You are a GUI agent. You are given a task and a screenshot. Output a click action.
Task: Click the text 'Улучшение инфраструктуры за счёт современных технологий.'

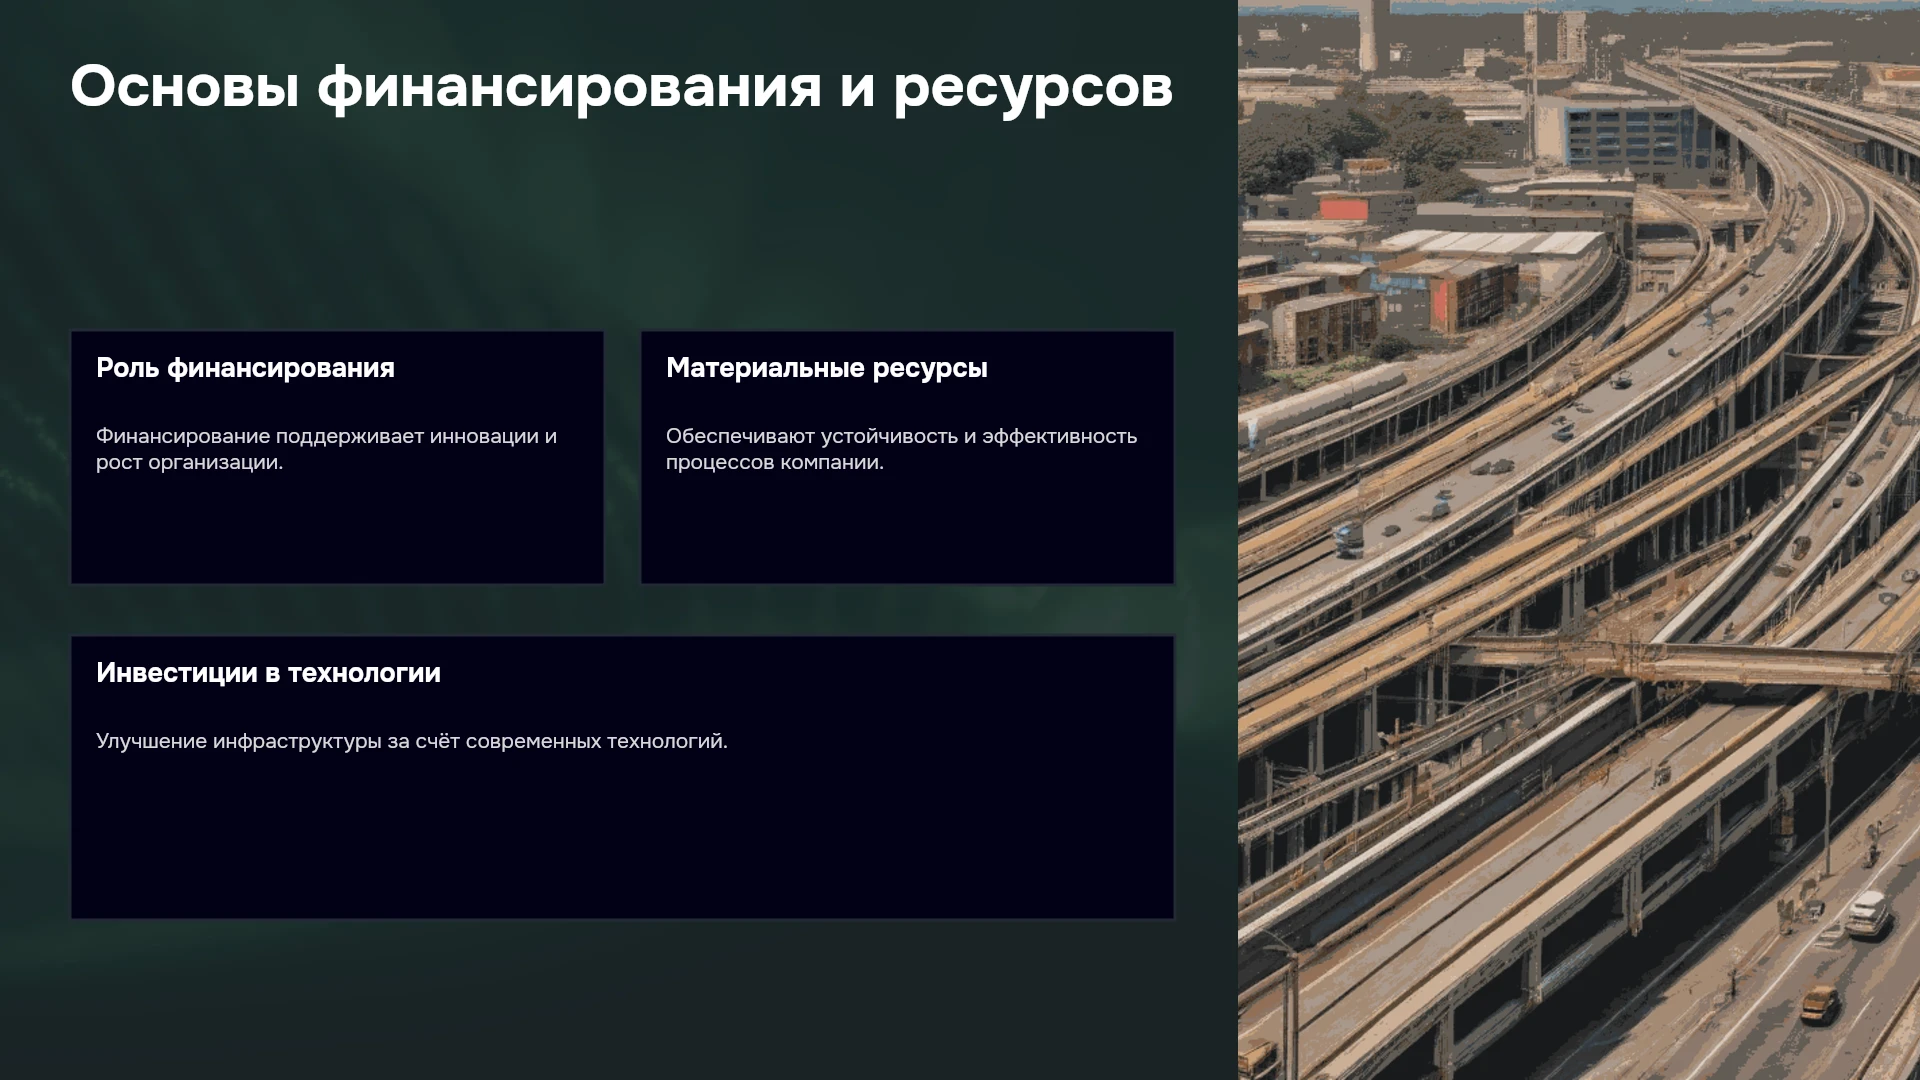pyautogui.click(x=412, y=741)
